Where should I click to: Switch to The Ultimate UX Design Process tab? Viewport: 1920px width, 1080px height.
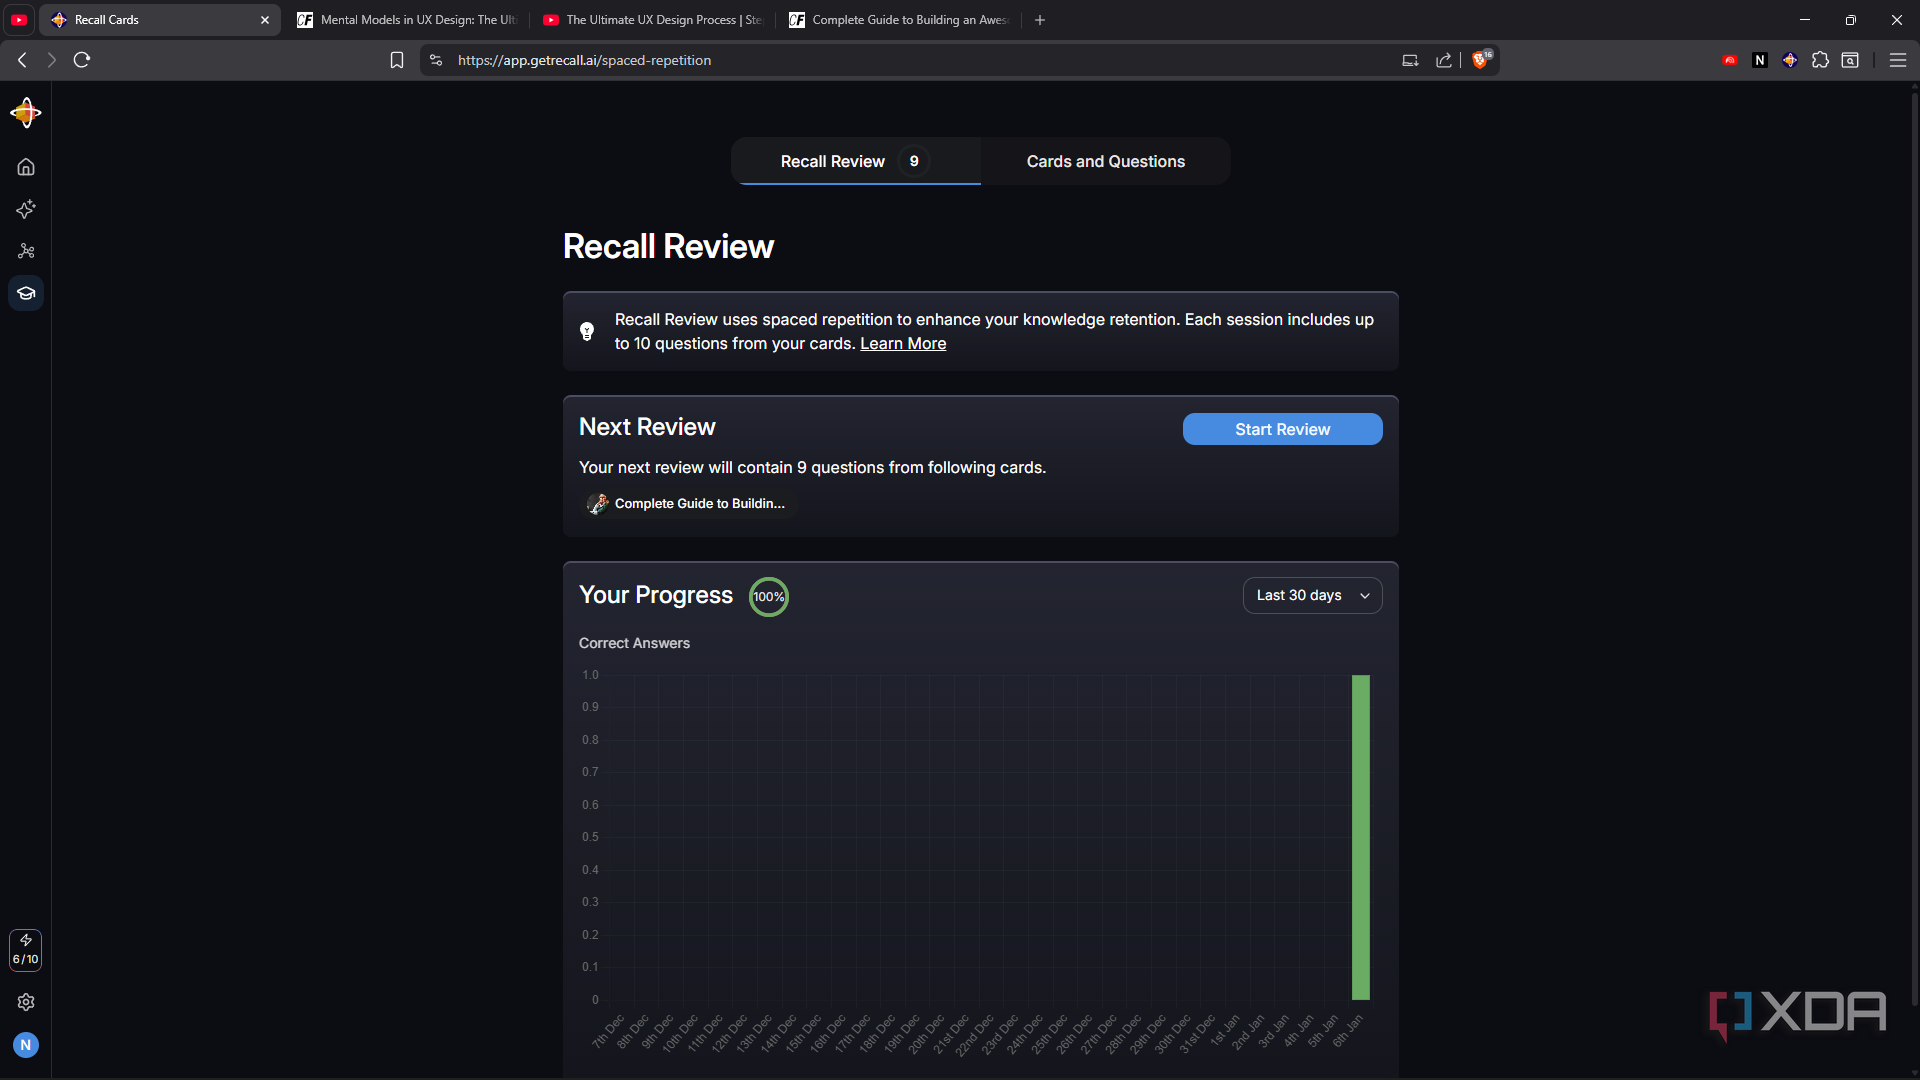(653, 20)
